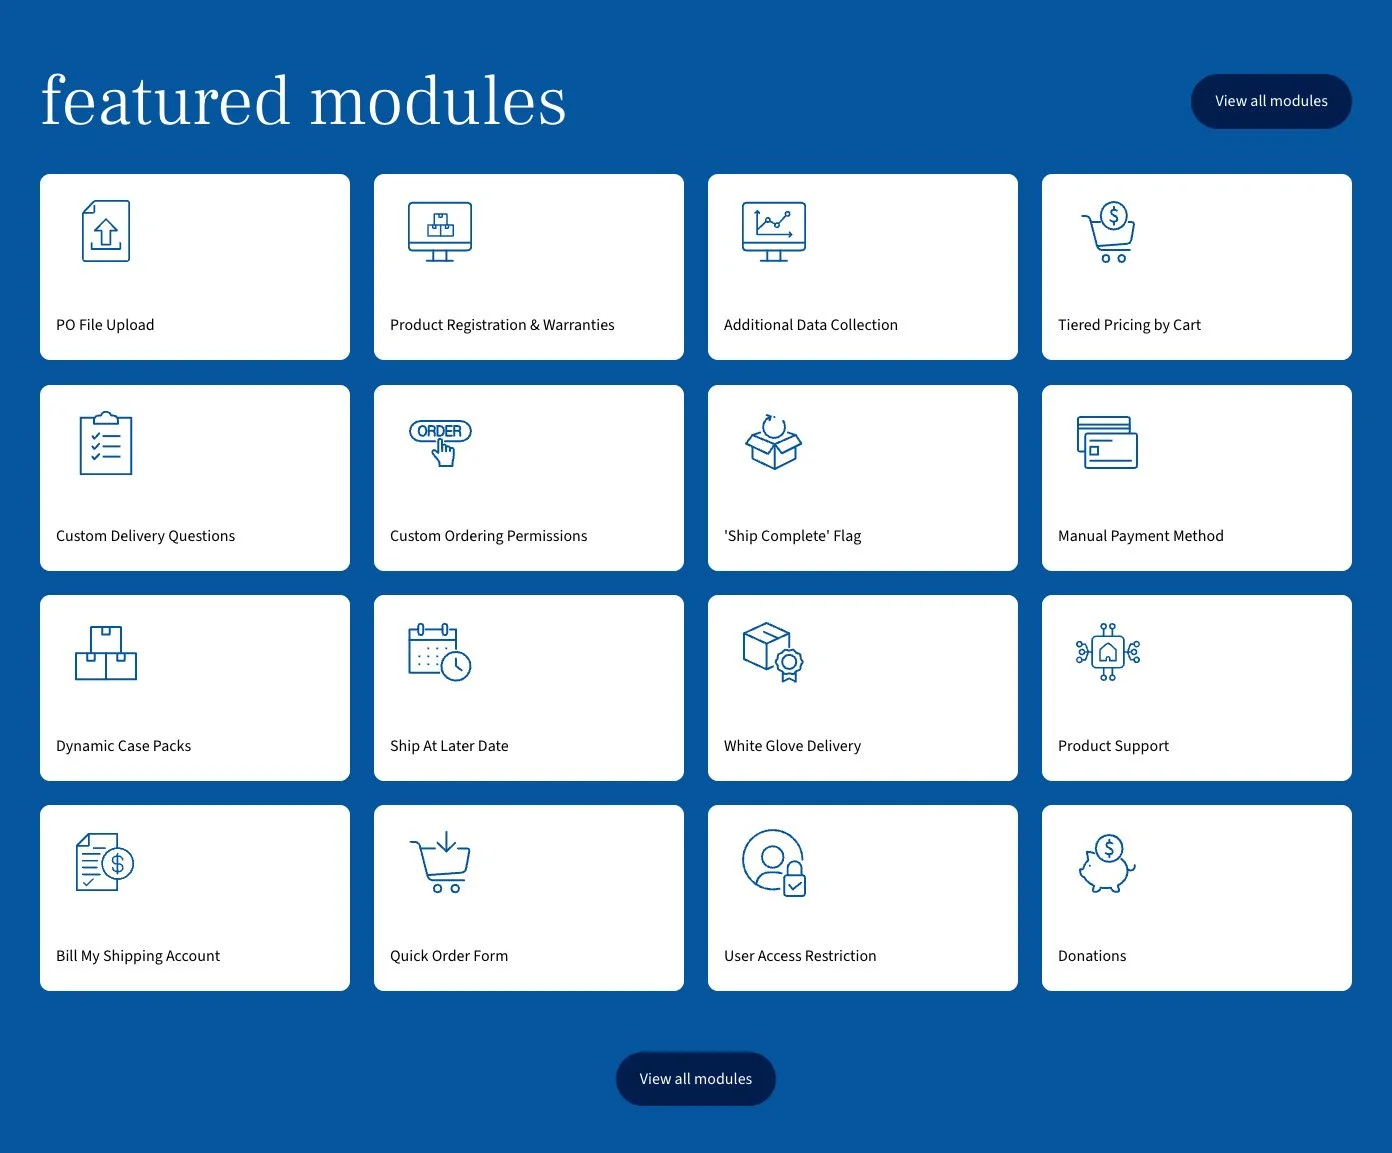Click the top View all modules button

1271,101
